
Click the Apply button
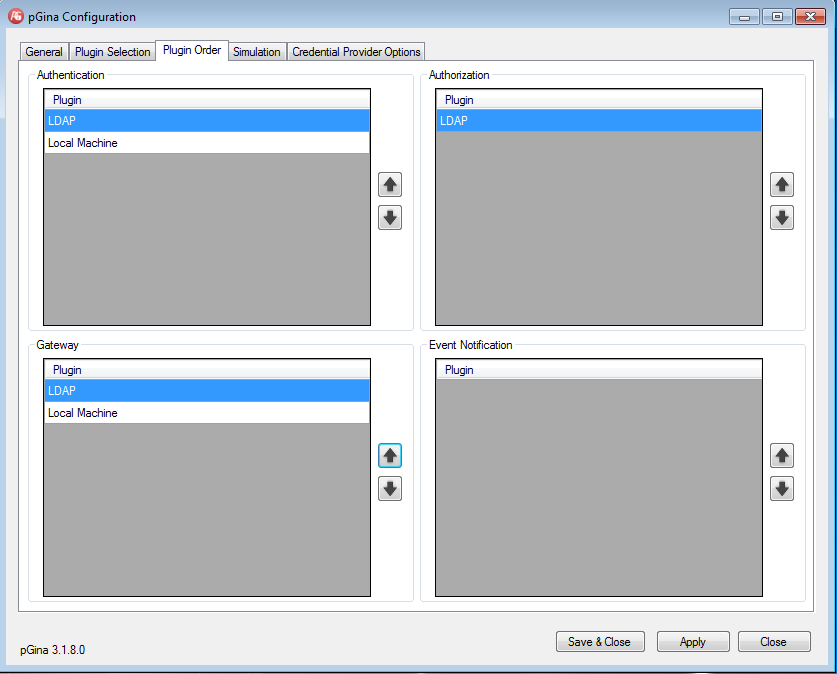tap(693, 641)
